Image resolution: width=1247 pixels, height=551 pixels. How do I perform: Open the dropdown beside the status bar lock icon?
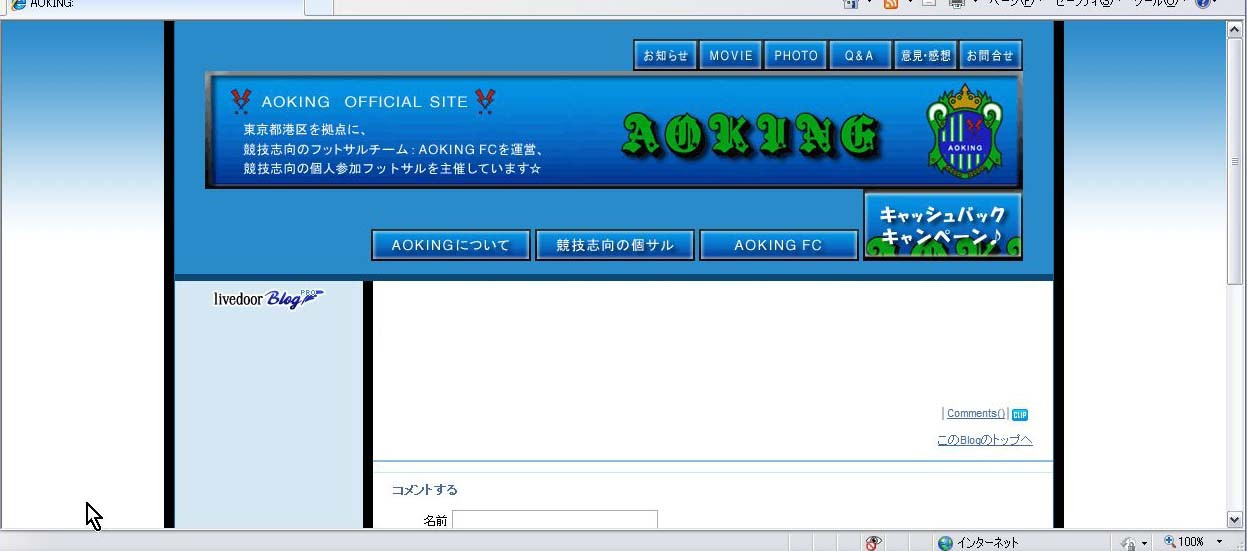click(1144, 543)
